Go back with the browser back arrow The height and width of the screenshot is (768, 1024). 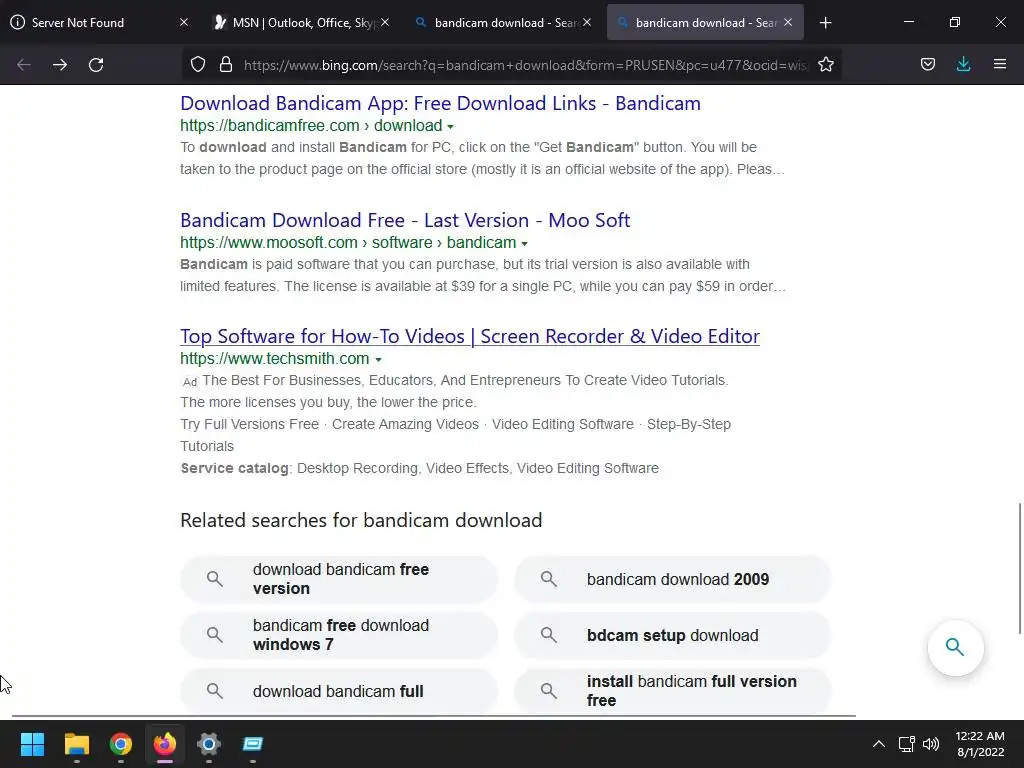click(24, 65)
